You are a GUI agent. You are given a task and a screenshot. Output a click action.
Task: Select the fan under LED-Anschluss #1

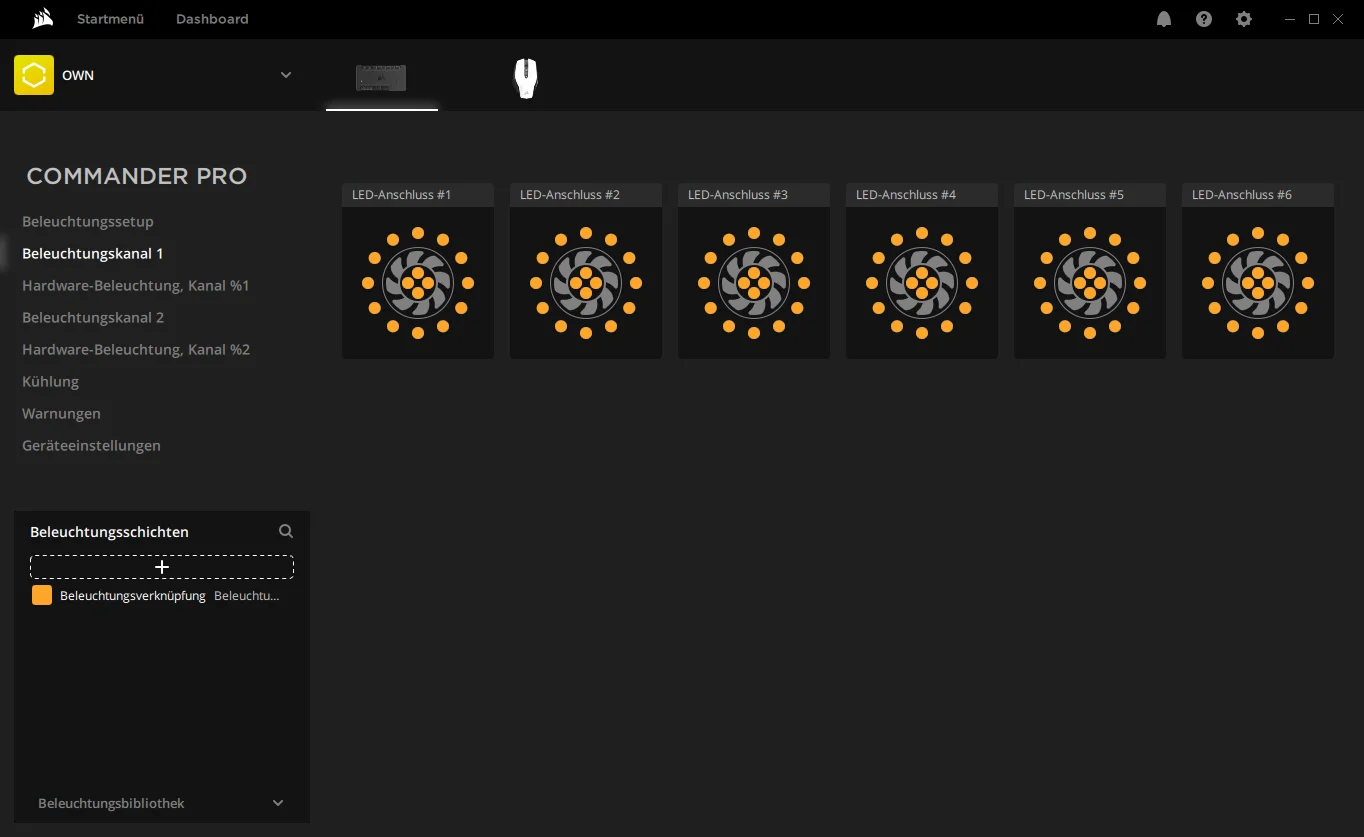[x=418, y=283]
